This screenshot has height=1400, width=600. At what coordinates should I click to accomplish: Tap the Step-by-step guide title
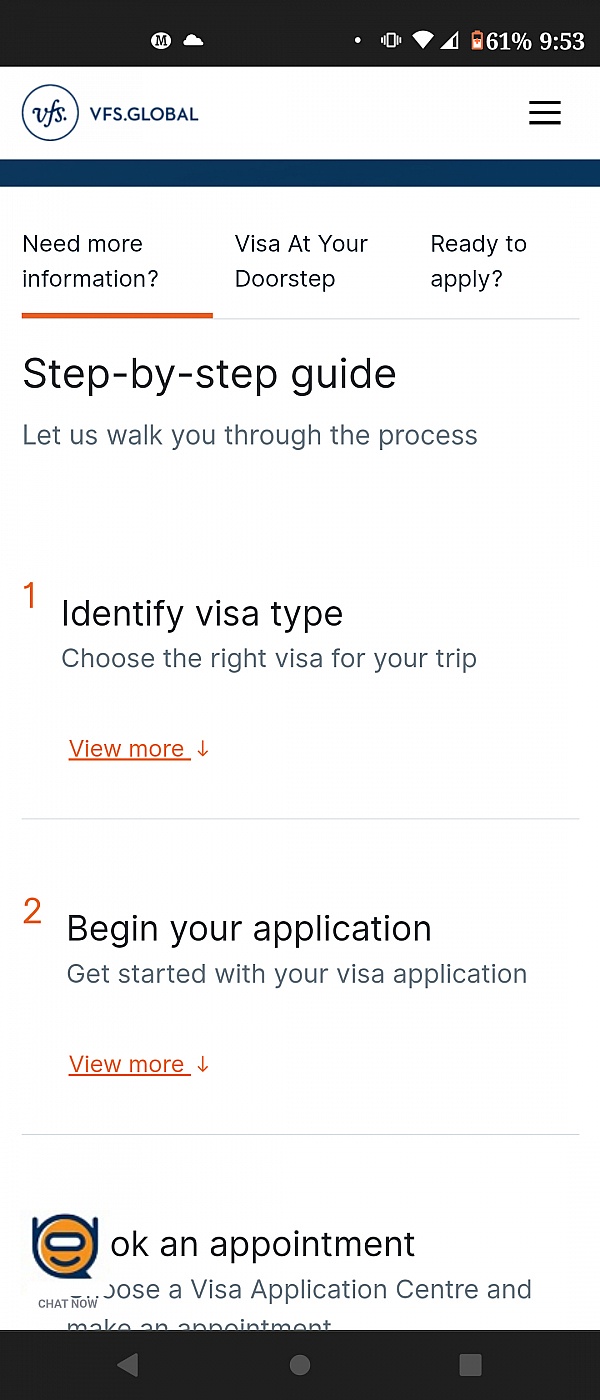click(x=209, y=374)
